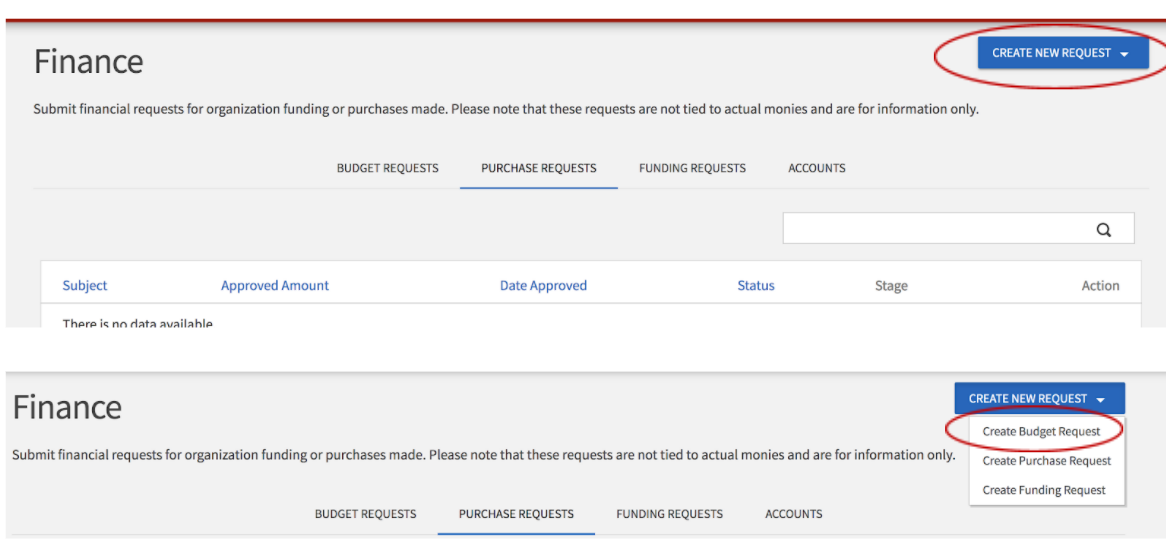Sort the table by Subject column
This screenshot has width=1166, height=543.
(x=85, y=285)
